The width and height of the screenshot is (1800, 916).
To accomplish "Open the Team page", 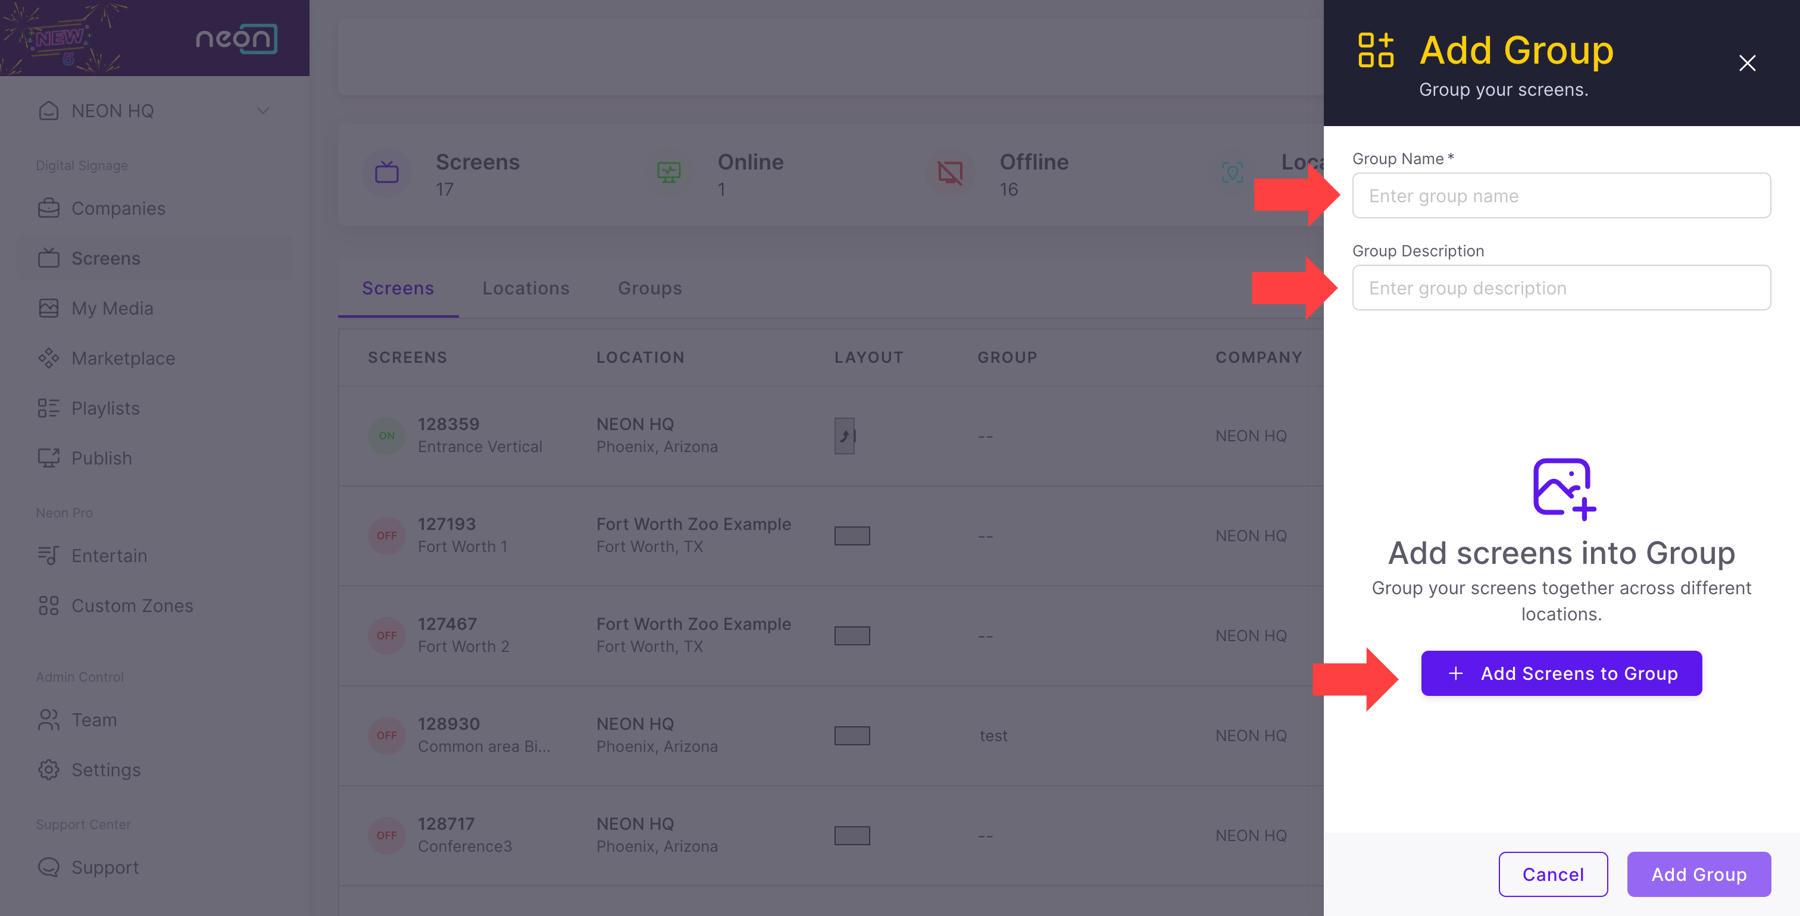I will click(x=94, y=720).
